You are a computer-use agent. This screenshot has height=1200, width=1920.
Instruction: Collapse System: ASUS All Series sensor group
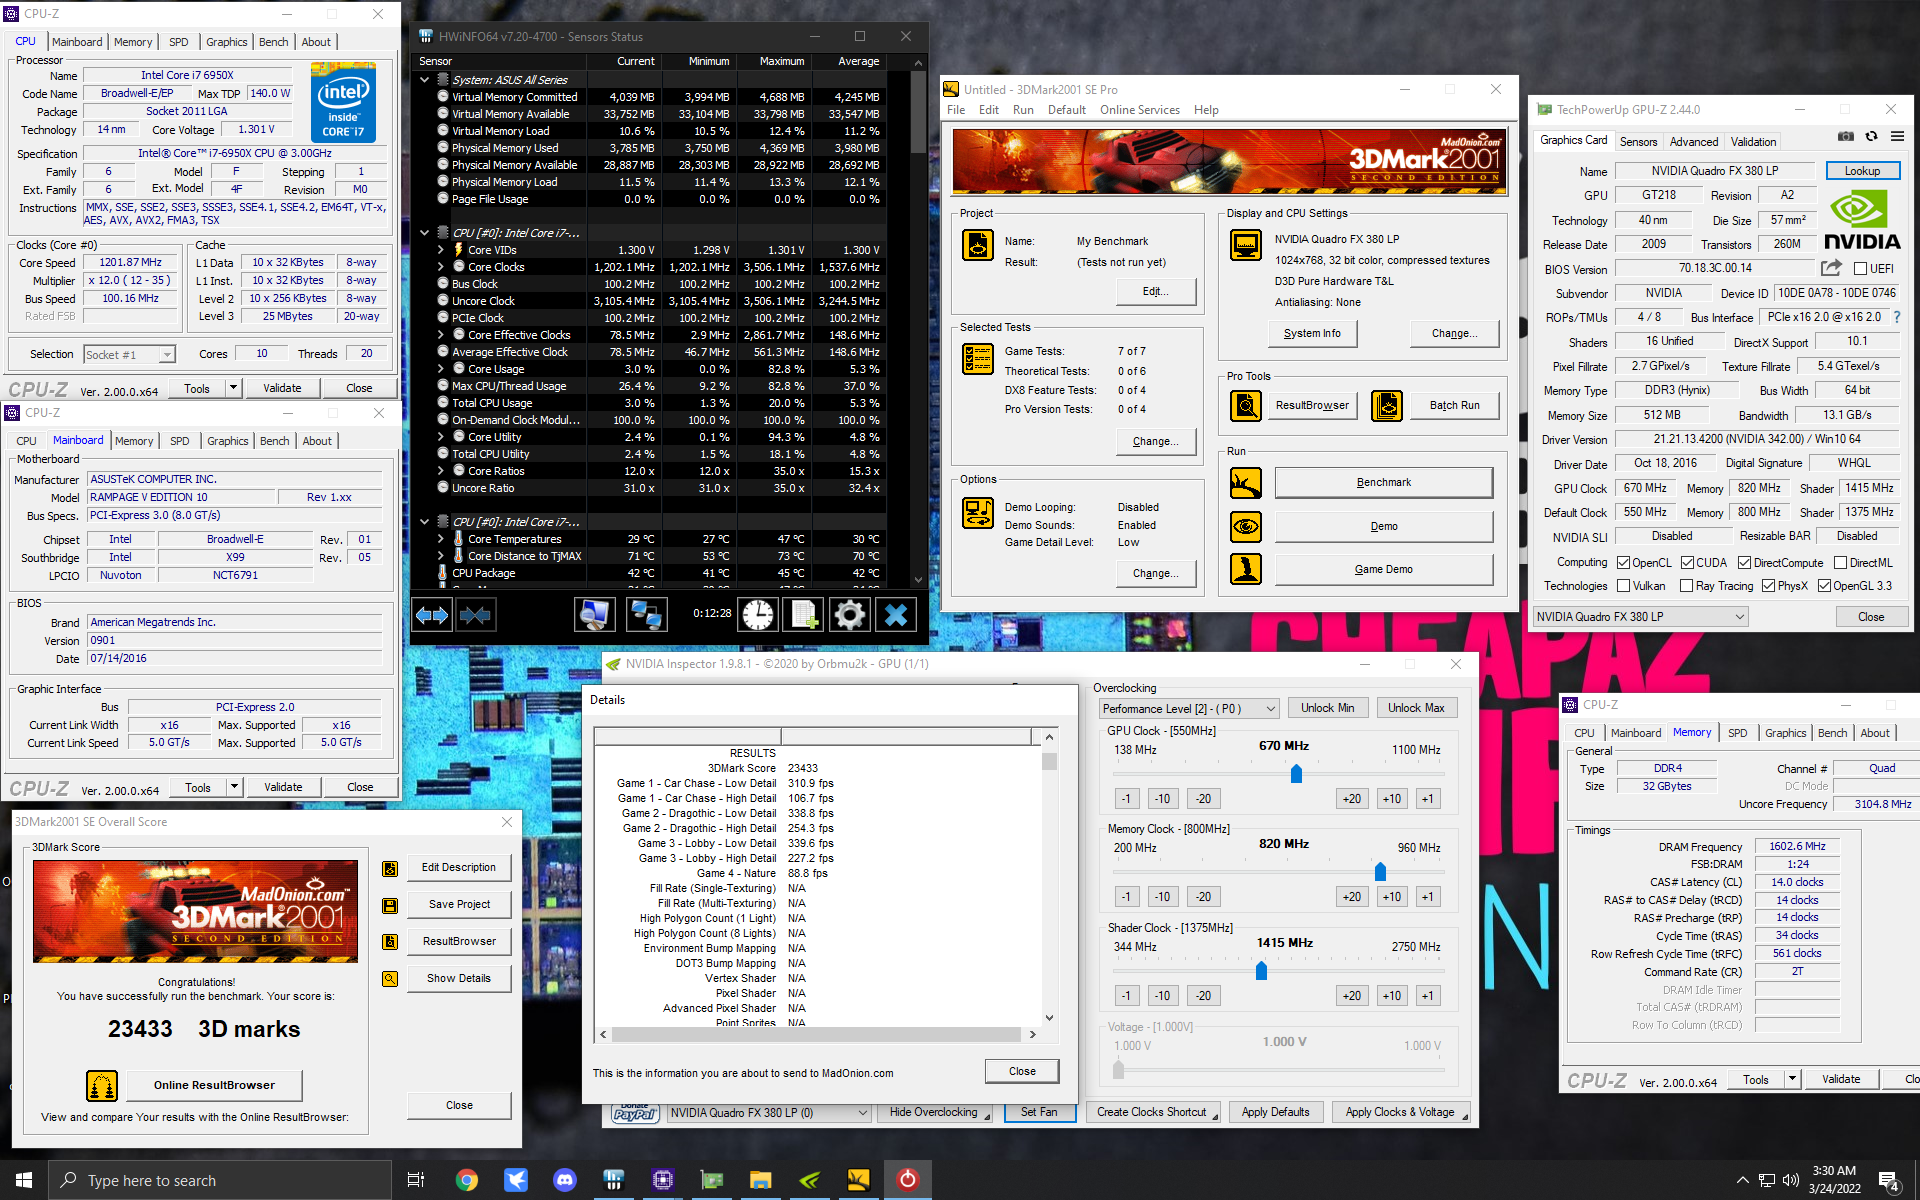pyautogui.click(x=425, y=80)
